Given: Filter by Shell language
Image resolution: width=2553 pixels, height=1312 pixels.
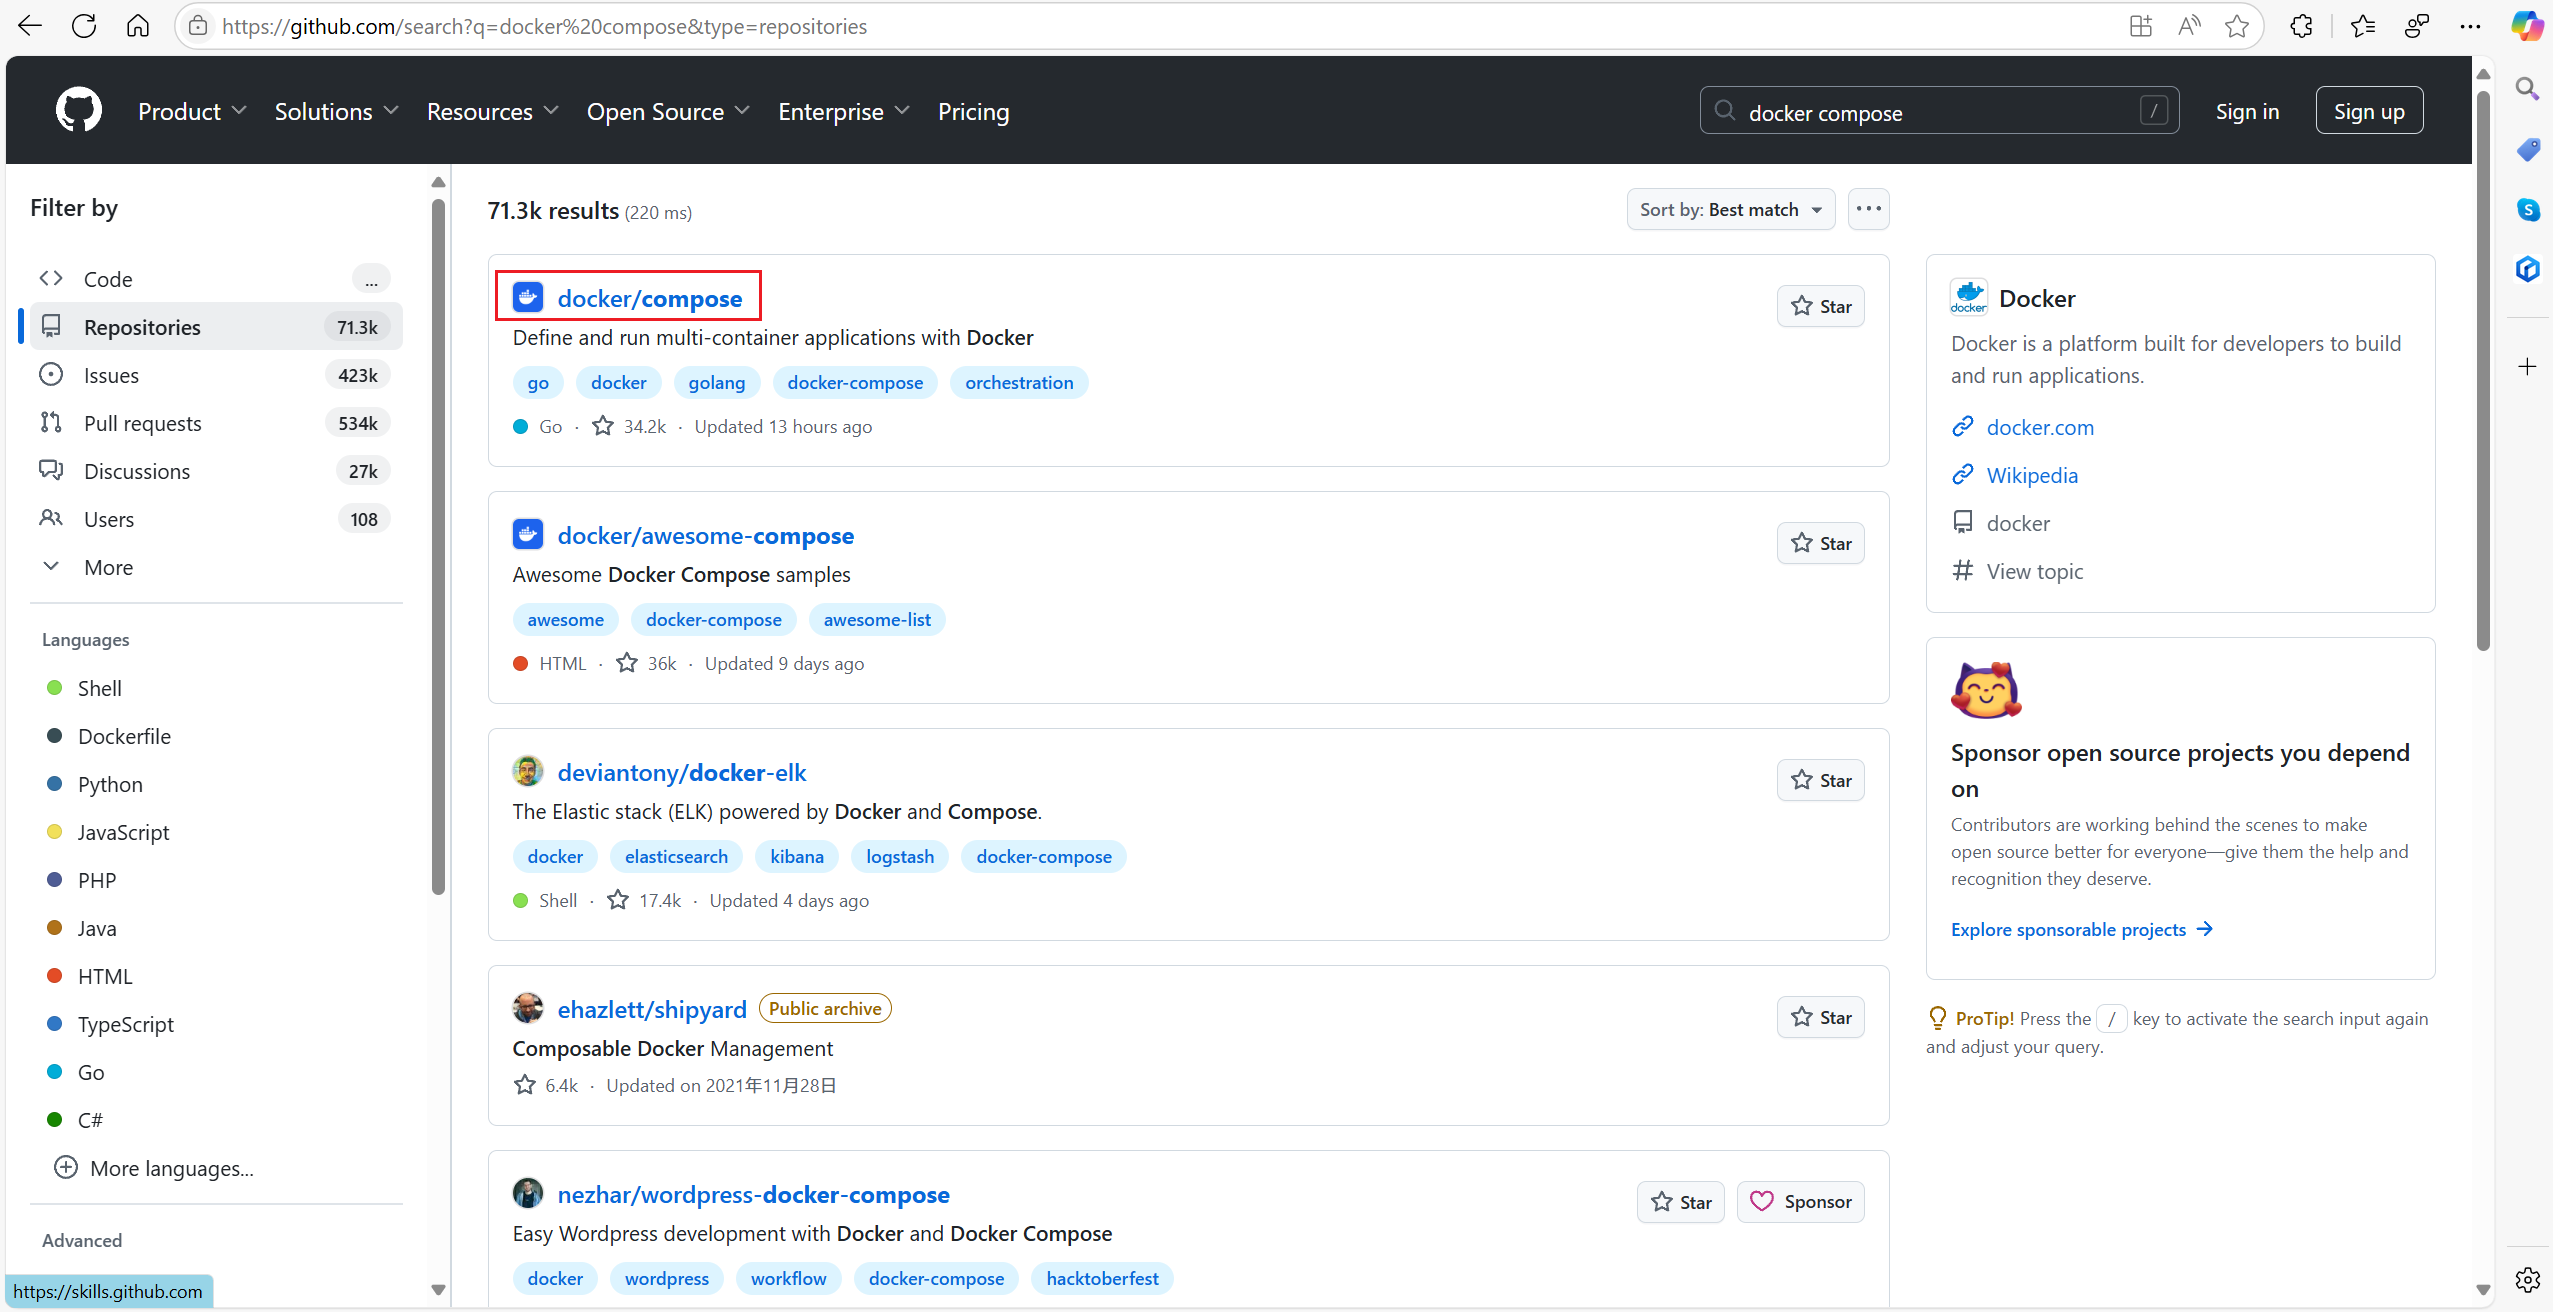Looking at the screenshot, I should 99,688.
